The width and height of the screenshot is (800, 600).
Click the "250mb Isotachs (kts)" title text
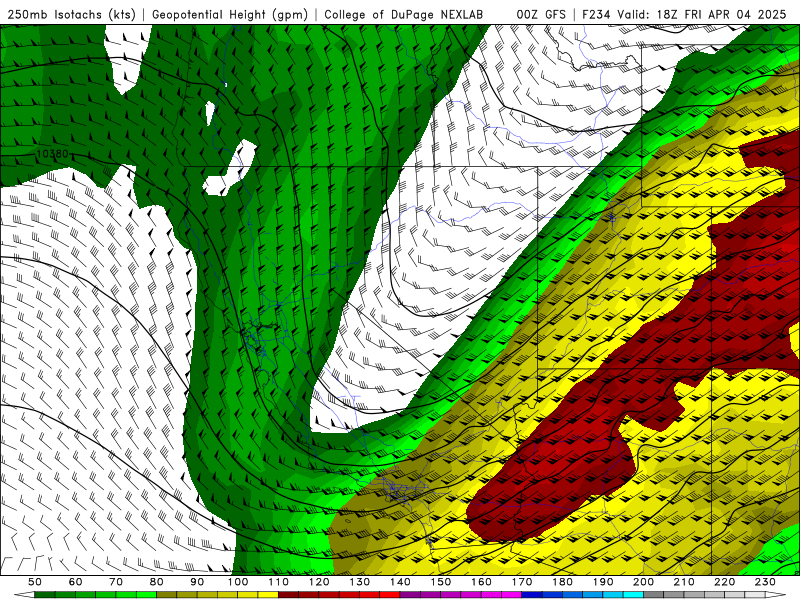[71, 14]
